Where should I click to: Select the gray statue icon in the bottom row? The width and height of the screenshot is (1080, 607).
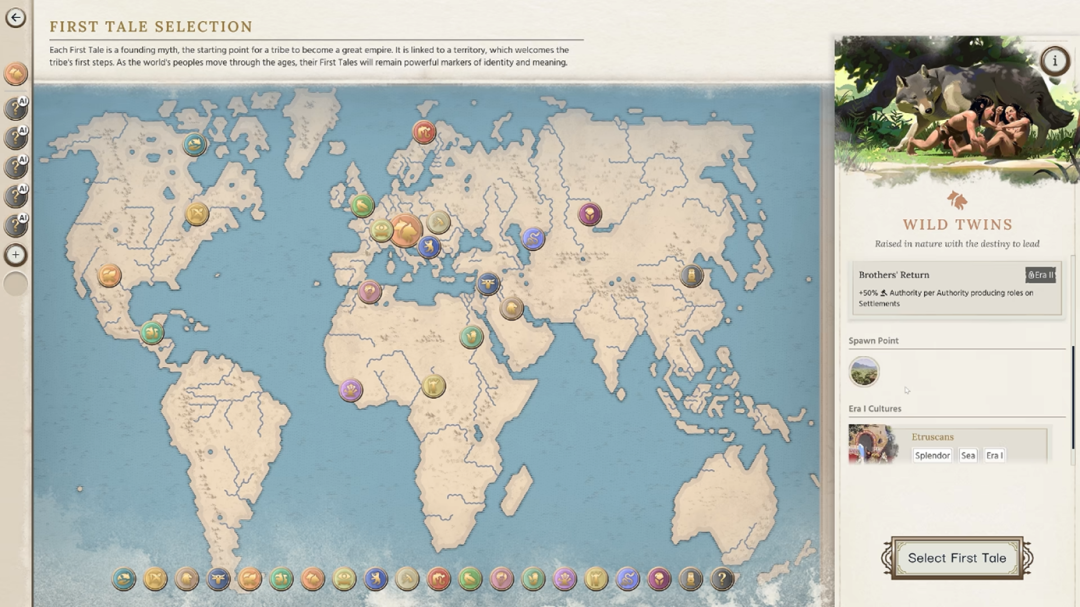click(x=690, y=579)
